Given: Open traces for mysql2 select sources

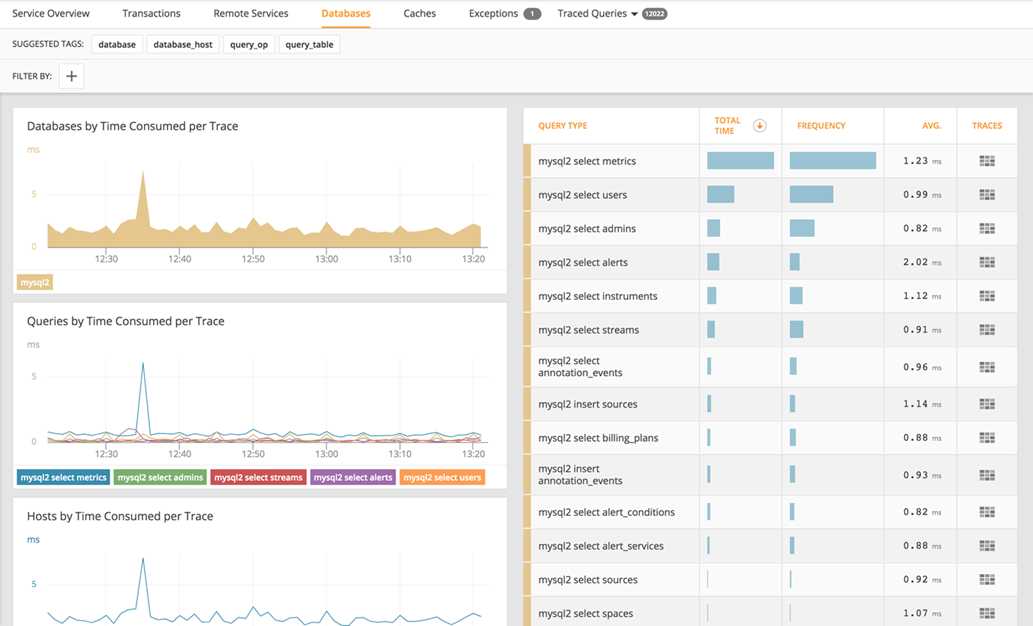Looking at the screenshot, I should 986,579.
